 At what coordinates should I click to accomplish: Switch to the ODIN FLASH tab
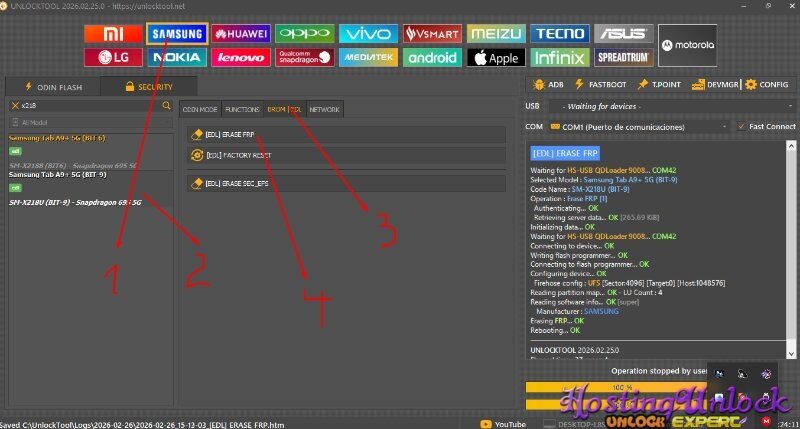[53, 87]
